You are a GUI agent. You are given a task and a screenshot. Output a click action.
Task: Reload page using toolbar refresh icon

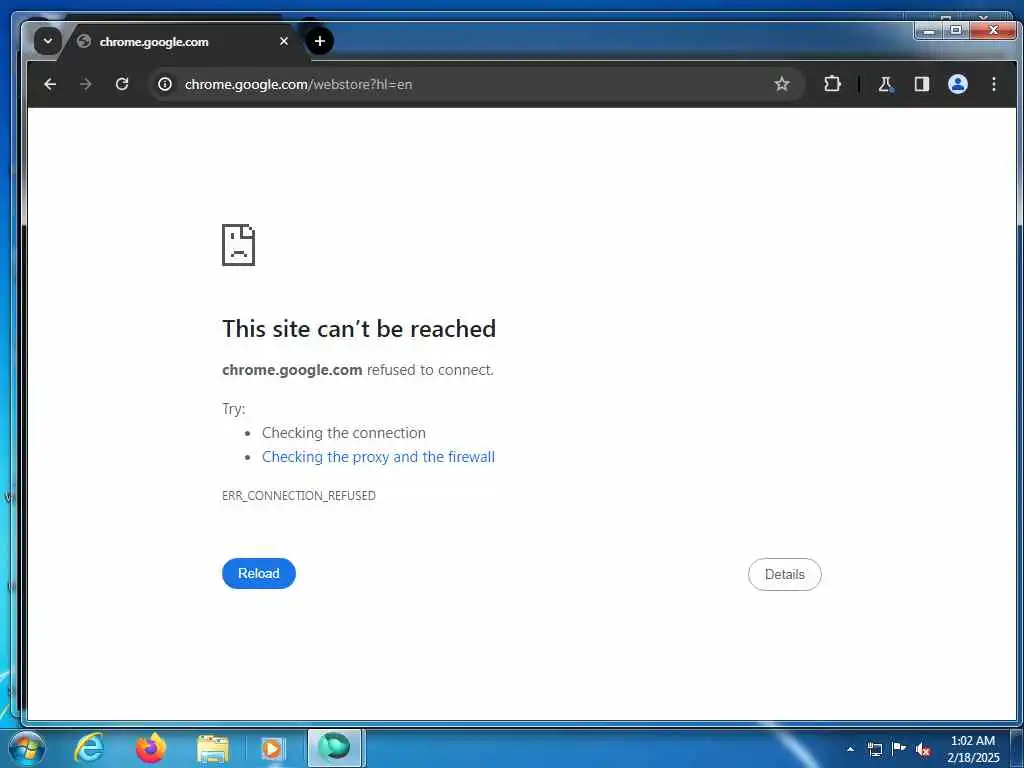[x=122, y=84]
